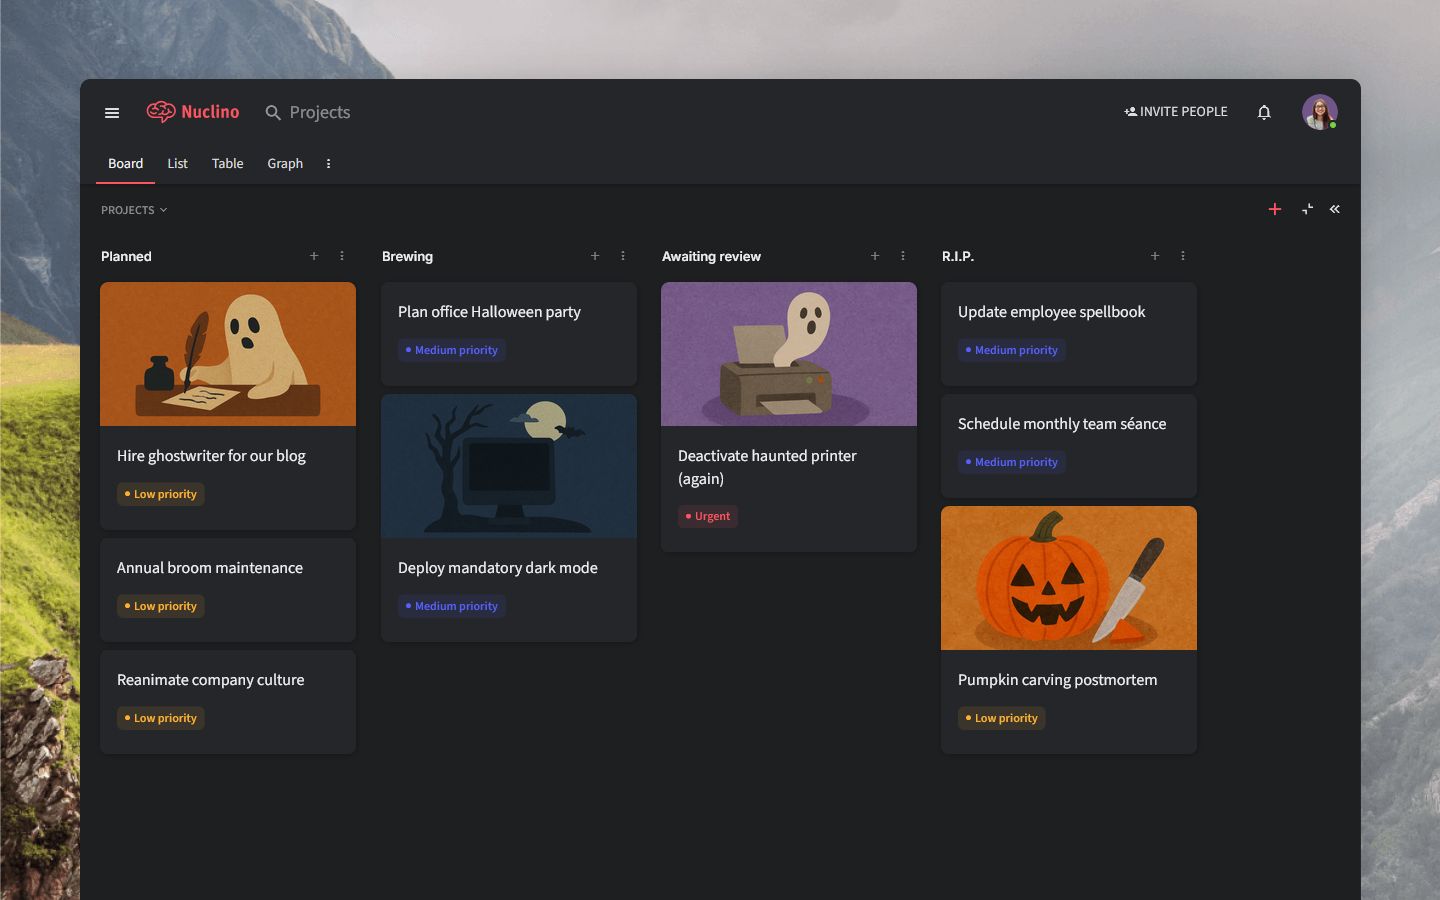Open the Pumpkin carving postmortem card thumbnail
Image resolution: width=1440 pixels, height=900 pixels.
pos(1068,578)
